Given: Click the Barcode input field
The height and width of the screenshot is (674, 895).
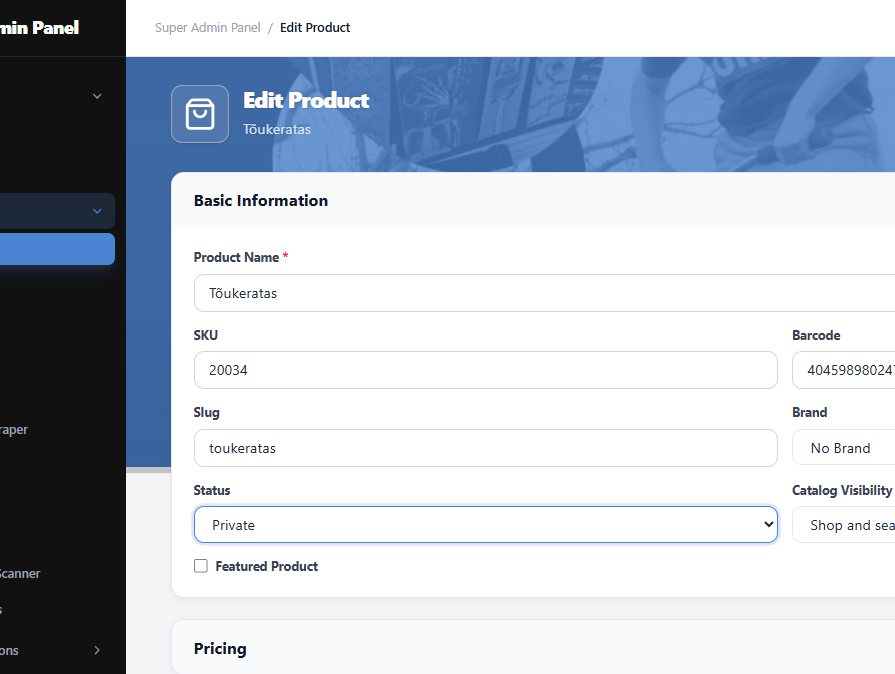Looking at the screenshot, I should pos(844,370).
